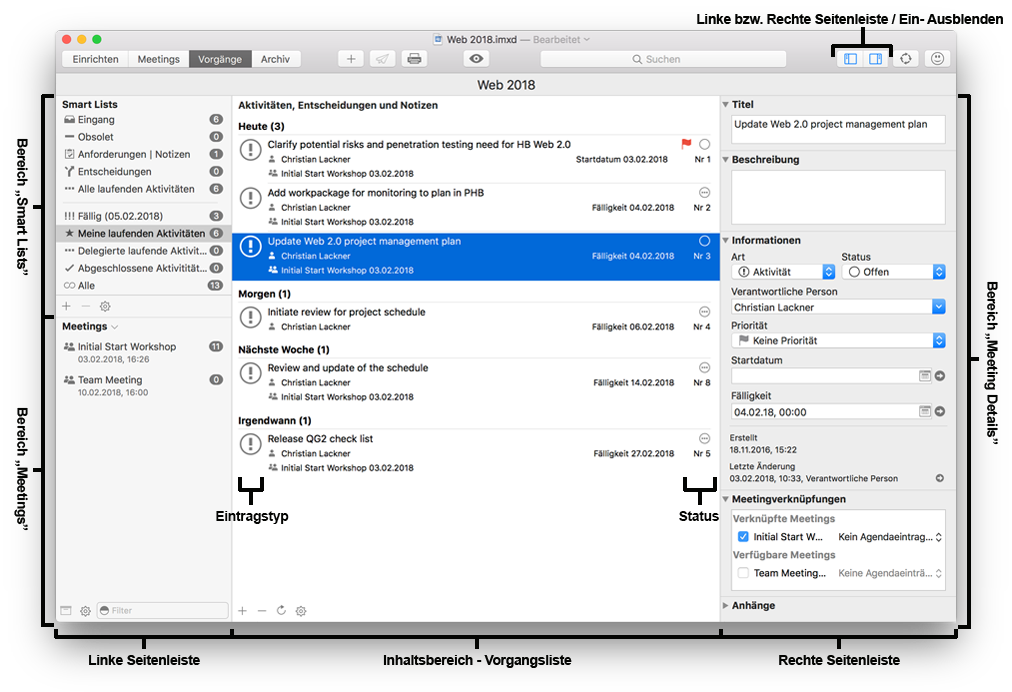Image resolution: width=1012 pixels, height=692 pixels.
Task: Click the Suchen search field
Action: [663, 59]
